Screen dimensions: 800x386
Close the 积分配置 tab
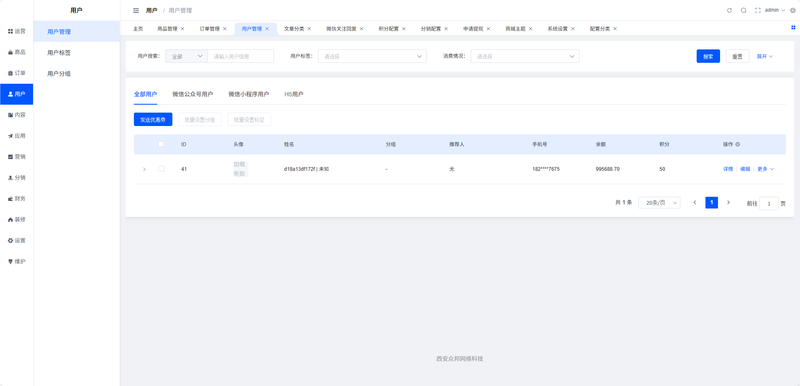click(404, 29)
